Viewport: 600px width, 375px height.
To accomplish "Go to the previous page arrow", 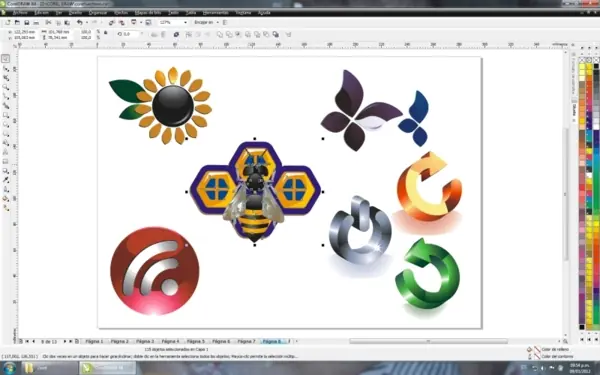I will click(33, 341).
